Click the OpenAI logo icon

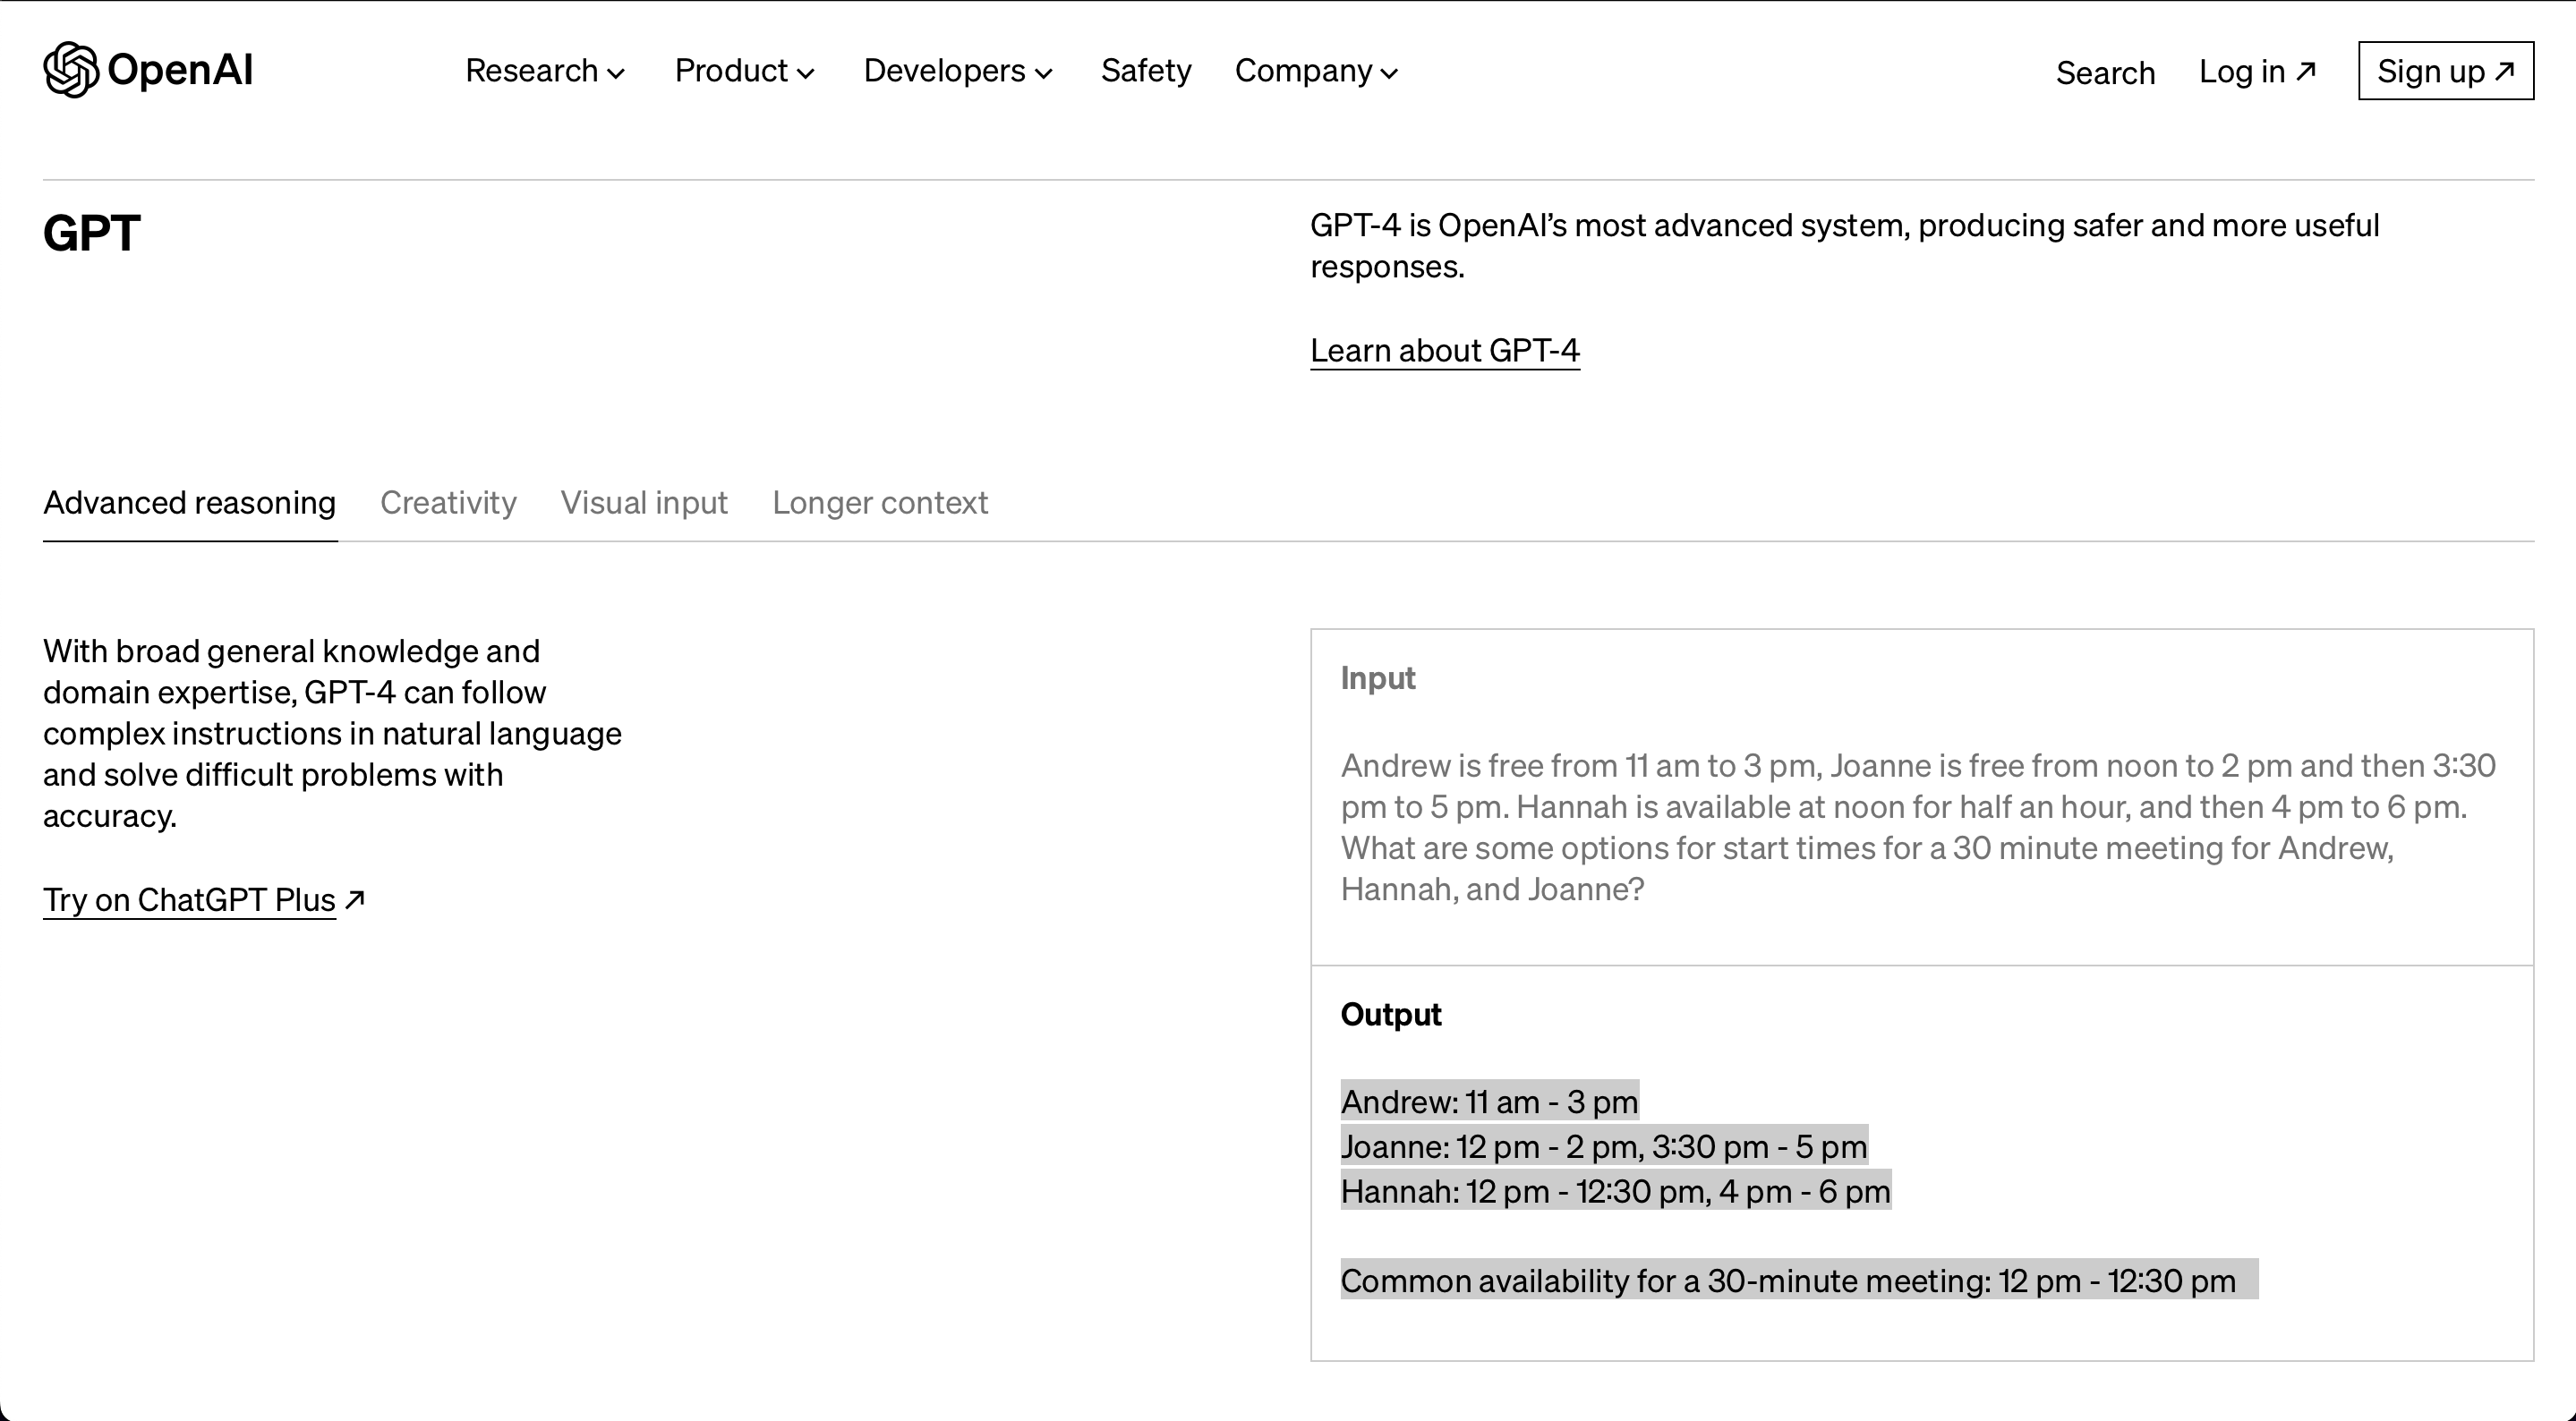click(x=70, y=70)
